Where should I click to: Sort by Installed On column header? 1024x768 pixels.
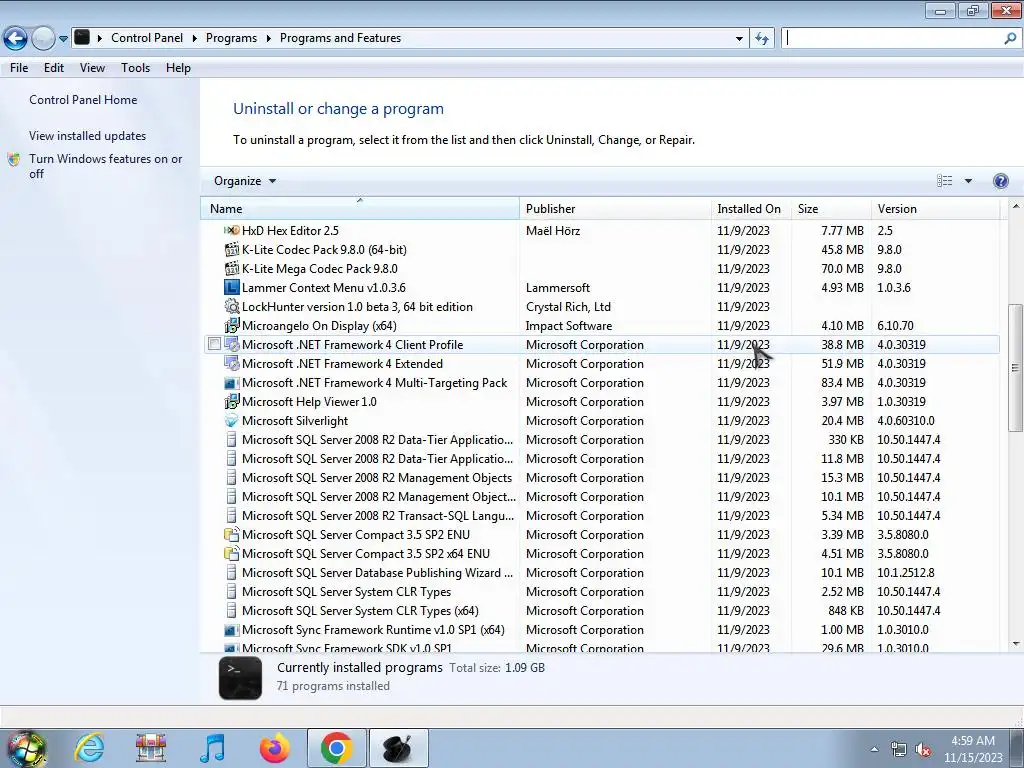750,208
